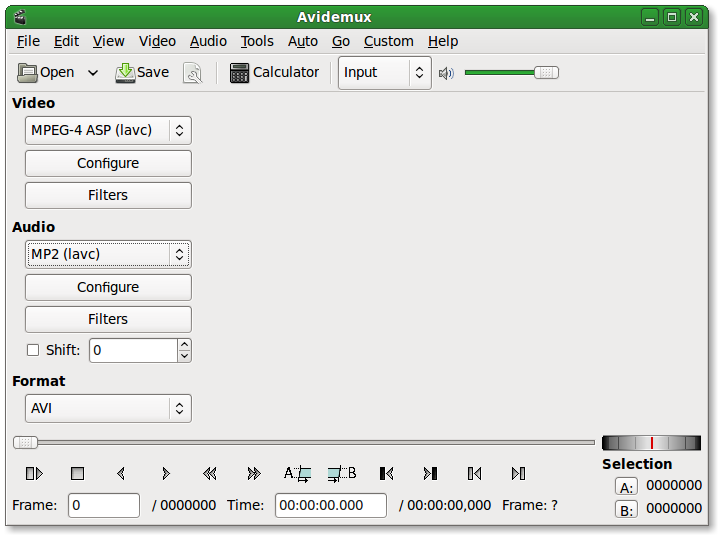The height and width of the screenshot is (535, 718).
Task: Click the Time input field
Action: click(331, 505)
